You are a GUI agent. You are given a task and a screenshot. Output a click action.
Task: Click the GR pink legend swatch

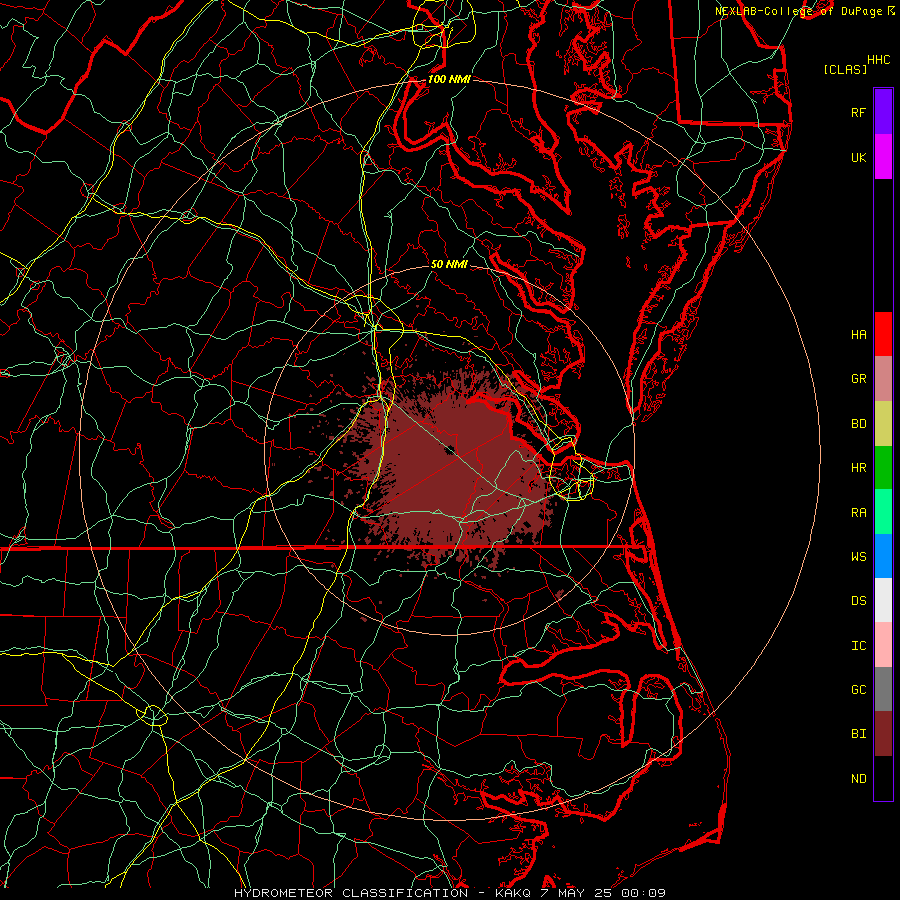click(883, 379)
